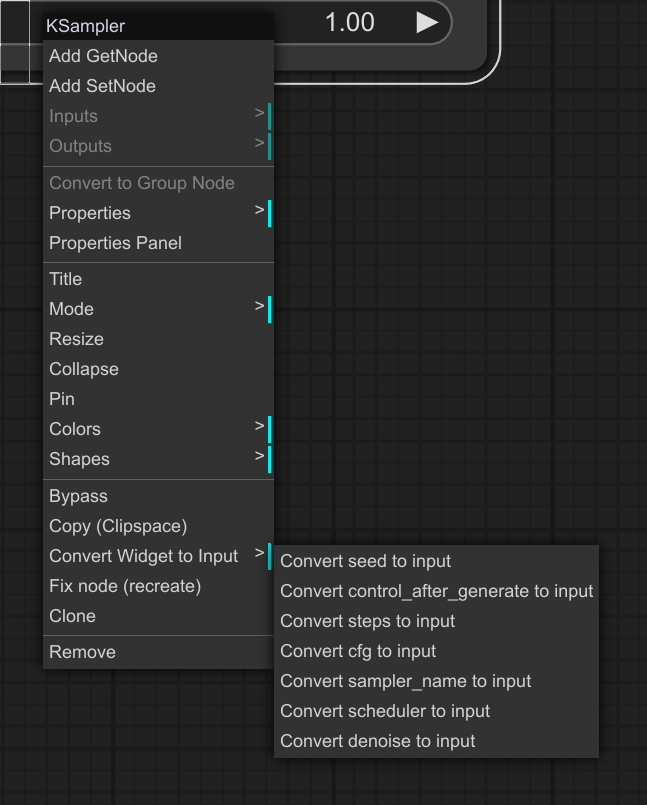The image size is (647, 805).
Task: Clone the KSampler node
Action: [70, 616]
